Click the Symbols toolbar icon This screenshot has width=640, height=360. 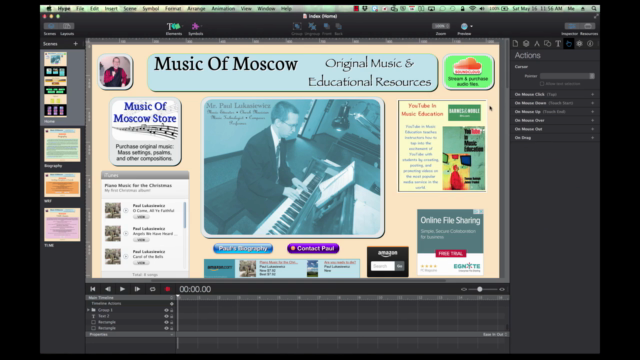coord(196,27)
